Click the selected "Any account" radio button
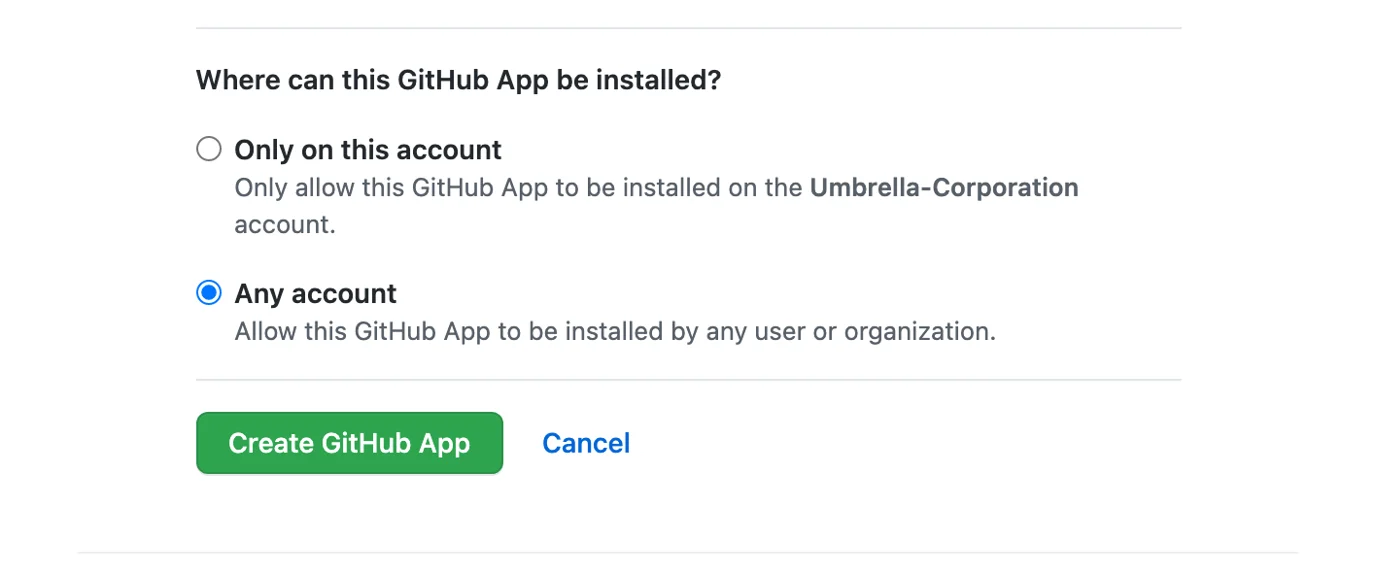 tap(208, 293)
